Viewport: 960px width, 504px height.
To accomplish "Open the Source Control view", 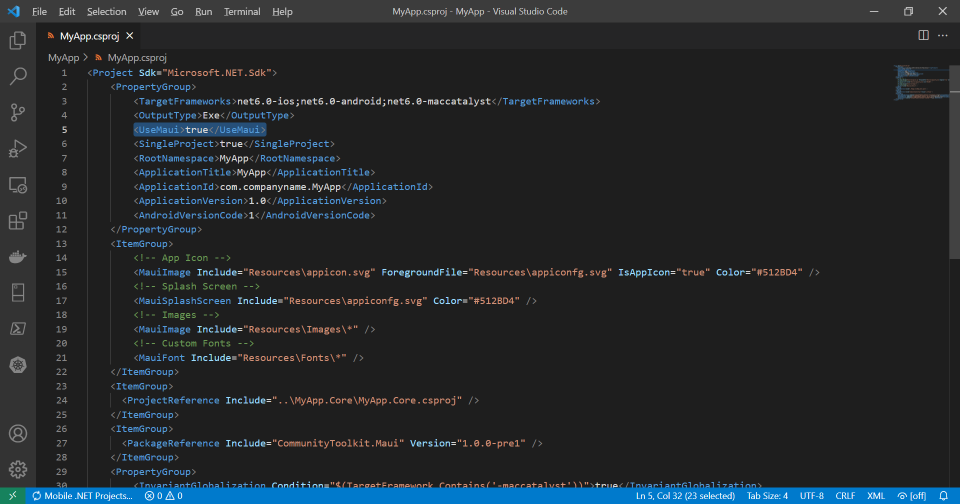I will (x=17, y=112).
